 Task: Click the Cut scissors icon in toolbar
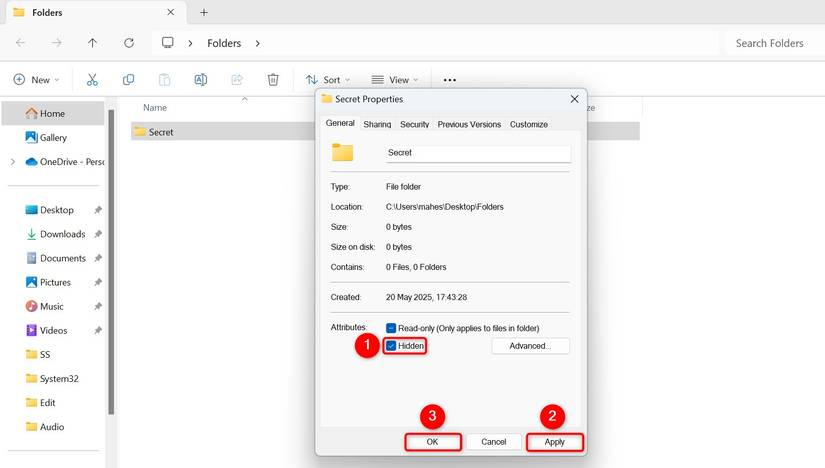(x=92, y=80)
